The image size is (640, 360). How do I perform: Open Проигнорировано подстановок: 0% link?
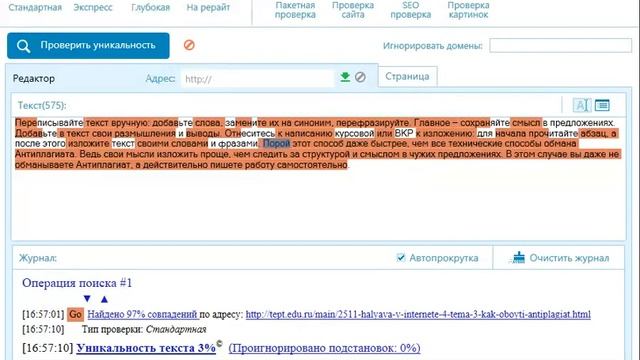click(x=324, y=348)
